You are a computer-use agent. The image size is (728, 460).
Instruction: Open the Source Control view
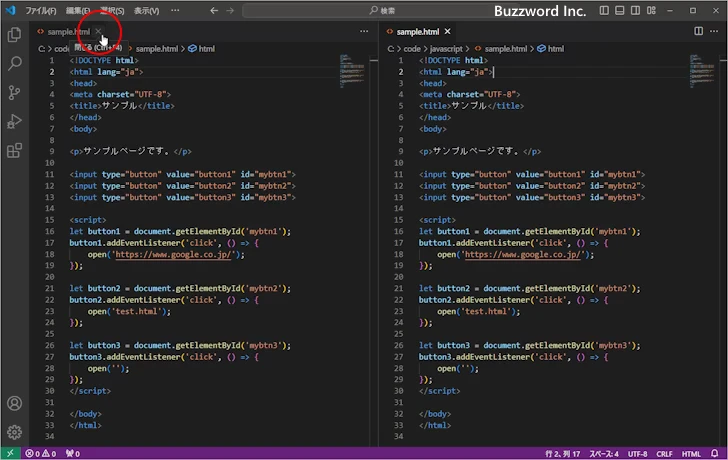click(x=14, y=92)
